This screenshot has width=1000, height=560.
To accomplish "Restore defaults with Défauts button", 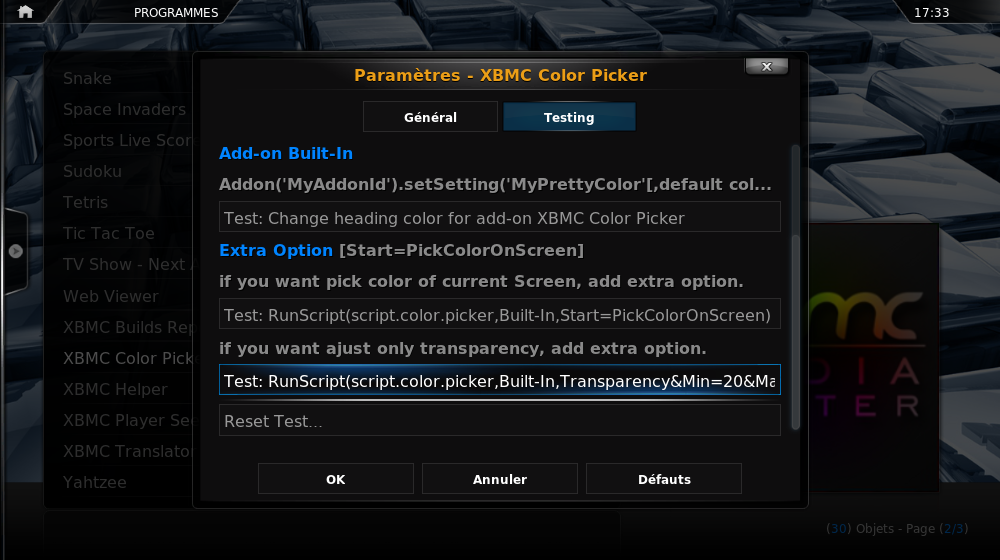I will pos(664,479).
